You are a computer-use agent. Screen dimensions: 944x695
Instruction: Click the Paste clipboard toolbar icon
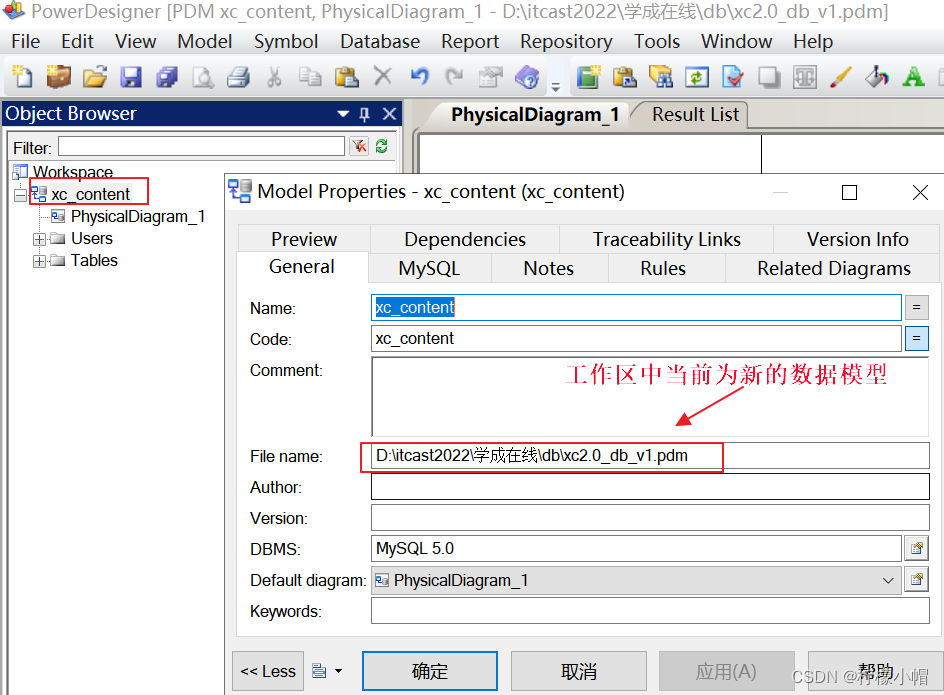click(x=346, y=77)
